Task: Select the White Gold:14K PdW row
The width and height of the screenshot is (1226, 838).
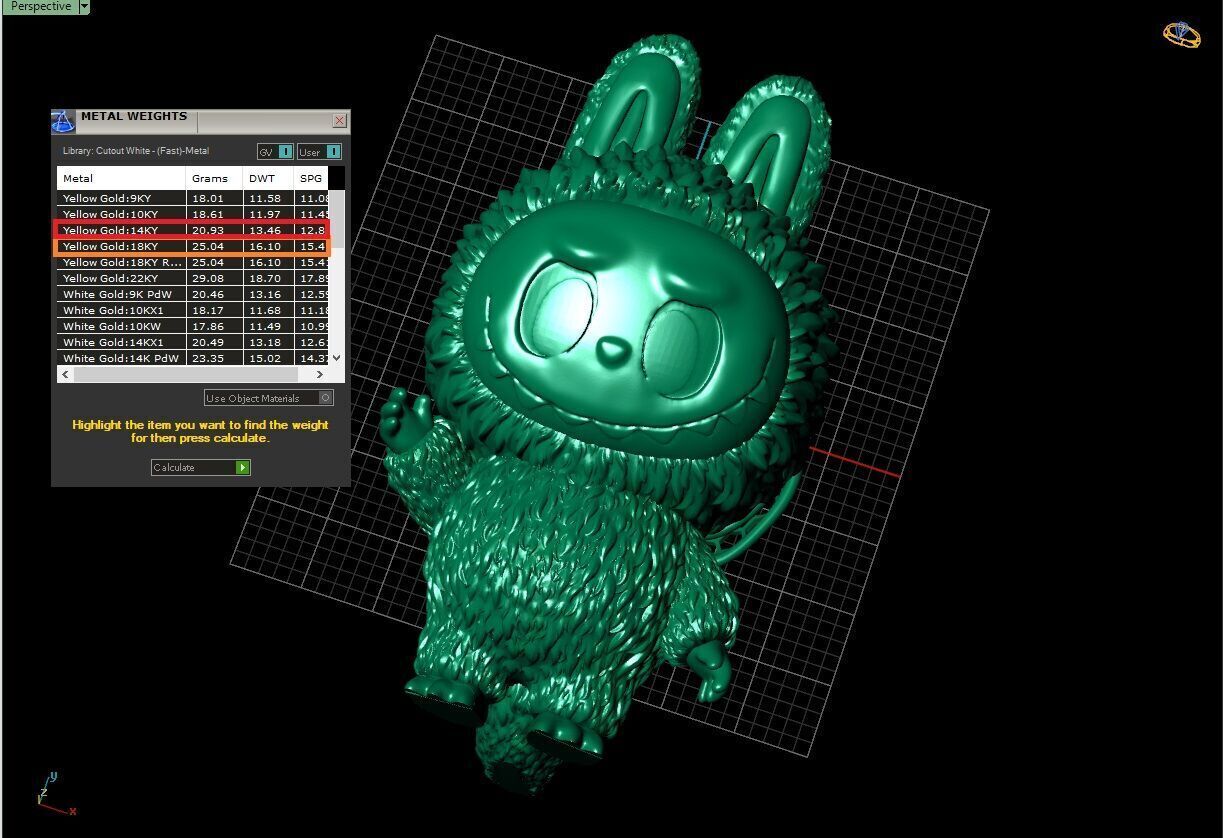Action: 192,358
